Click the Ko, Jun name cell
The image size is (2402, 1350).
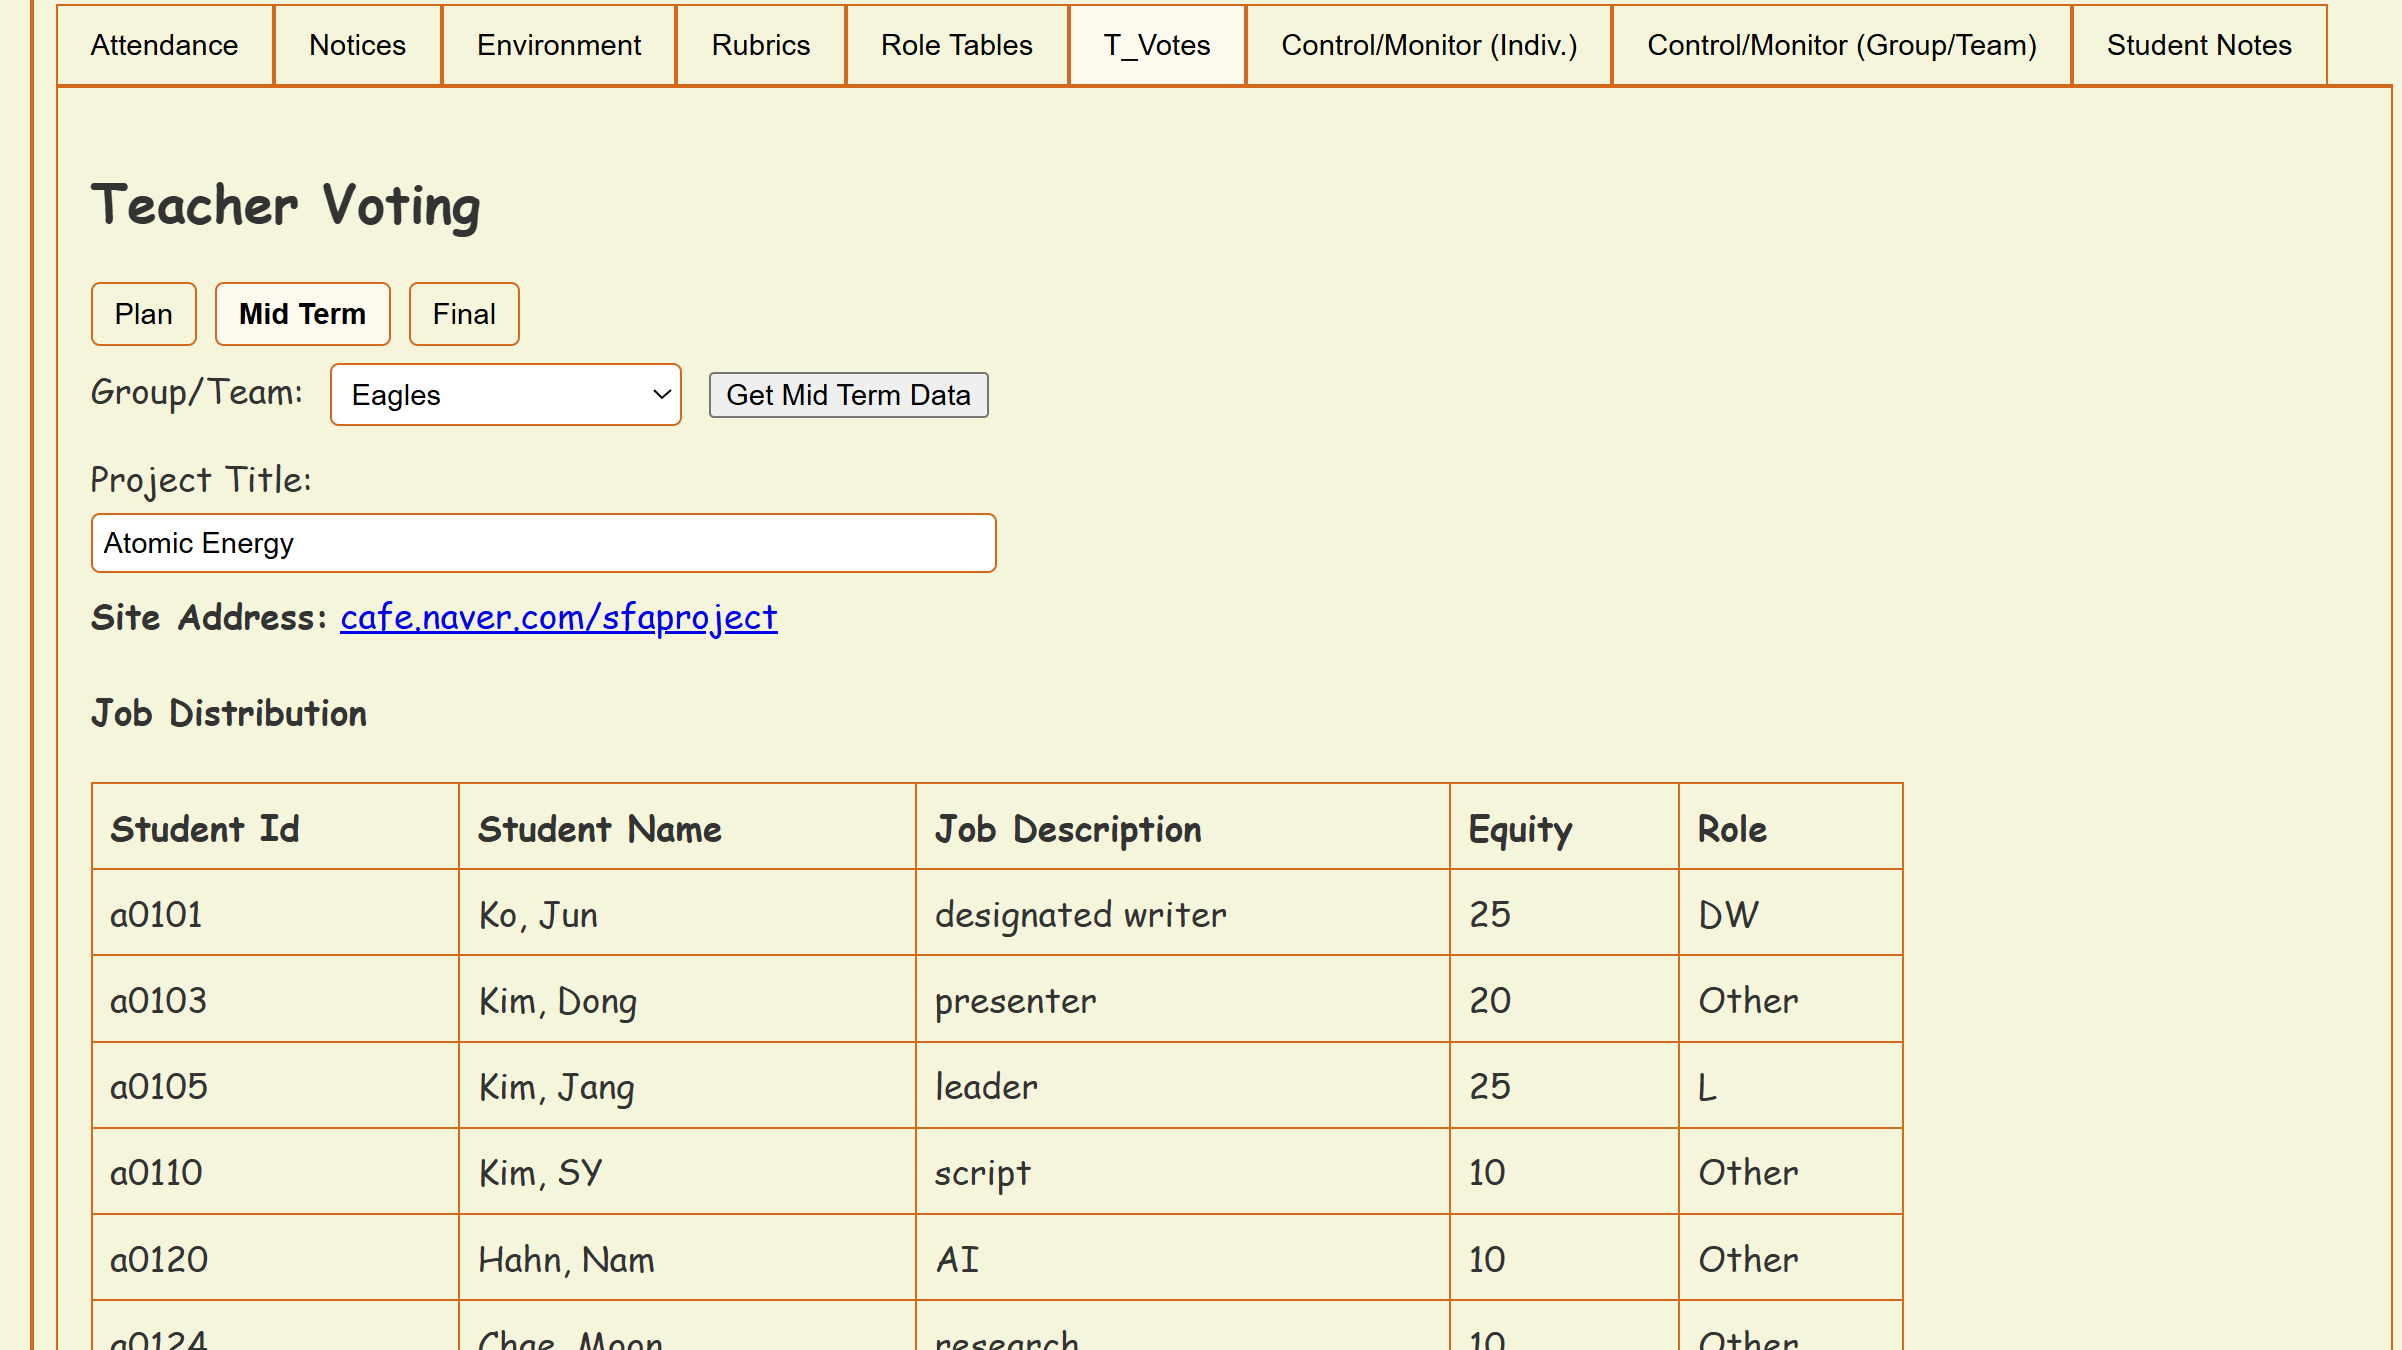click(538, 915)
